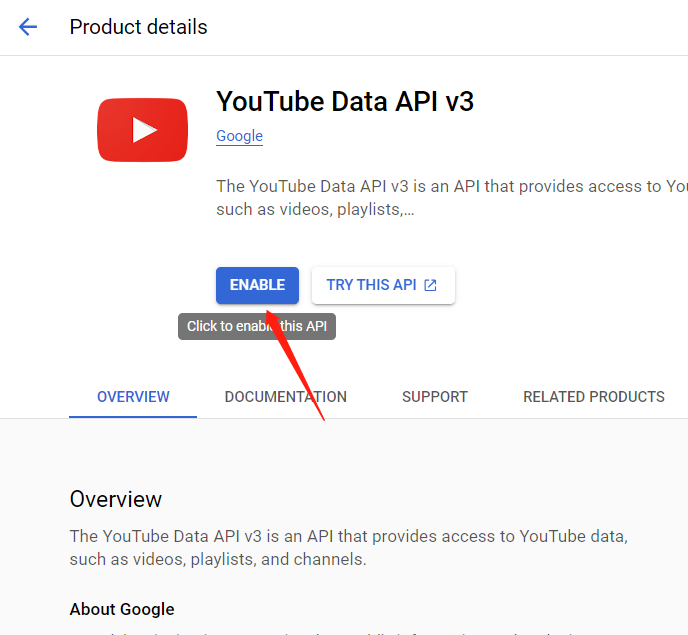Click the 'Product details' header text
The image size is (688, 635).
pos(138,27)
